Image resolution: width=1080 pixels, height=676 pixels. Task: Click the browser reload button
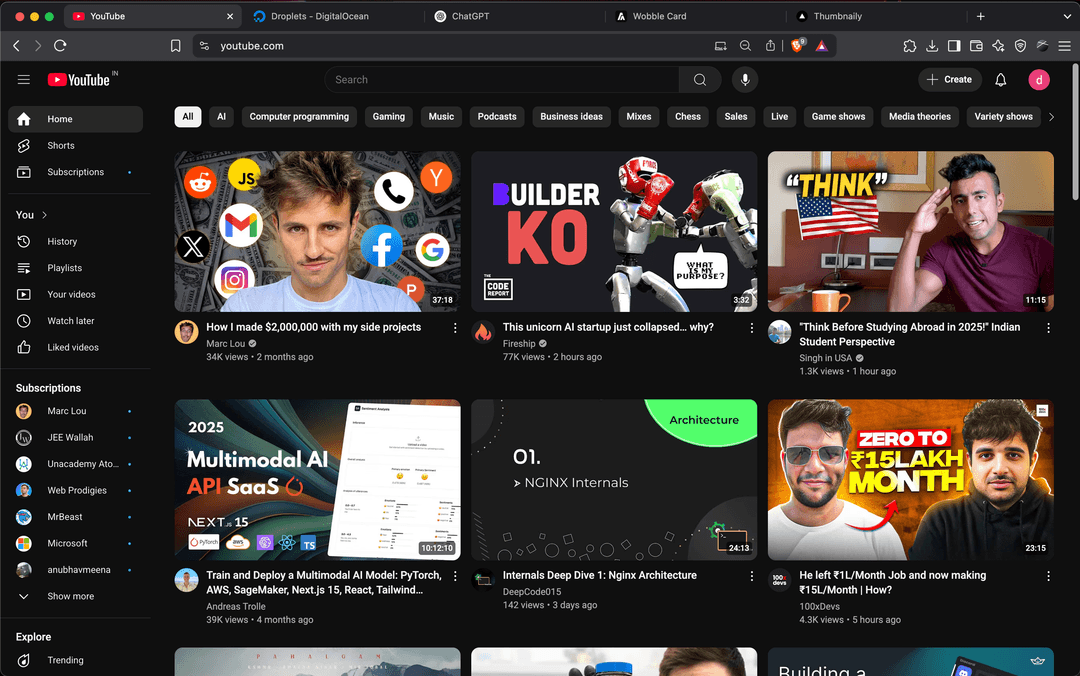60,45
